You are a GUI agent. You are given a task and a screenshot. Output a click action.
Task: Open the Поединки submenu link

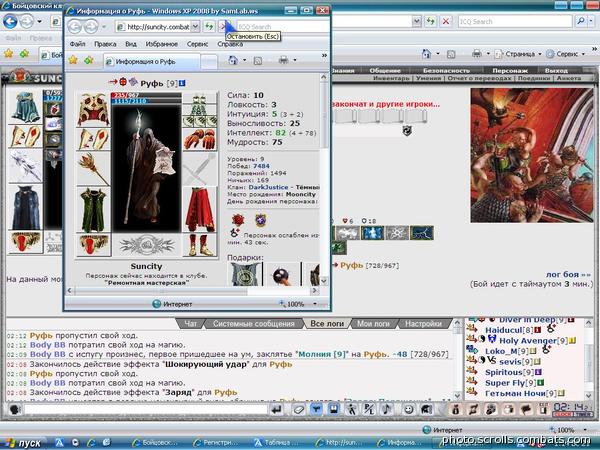[x=533, y=78]
